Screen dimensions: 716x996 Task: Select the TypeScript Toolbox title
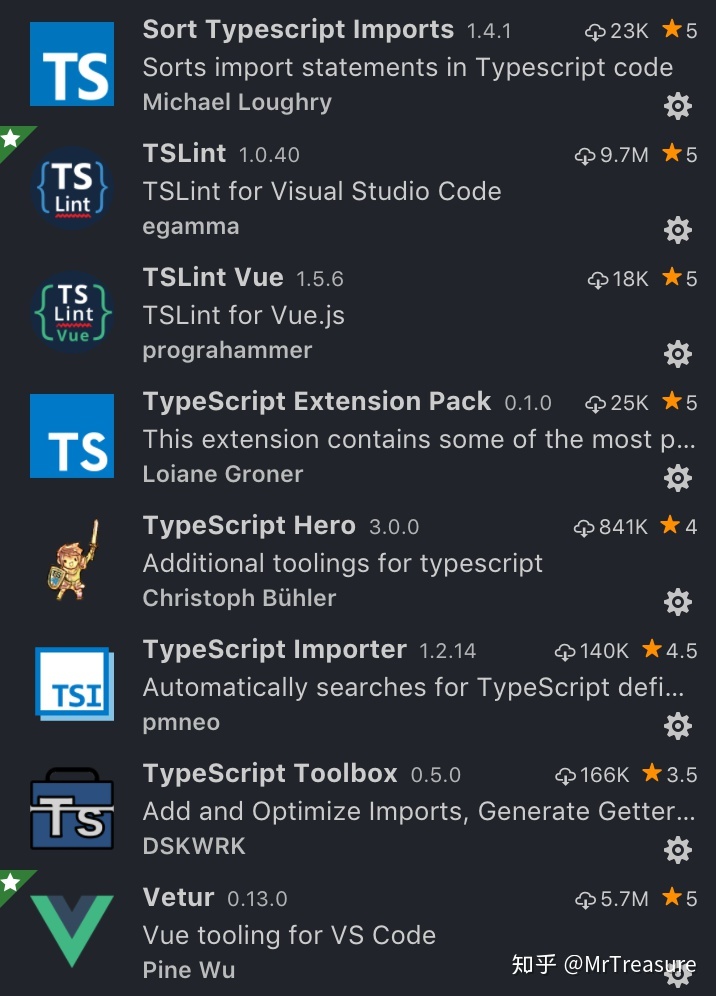270,773
